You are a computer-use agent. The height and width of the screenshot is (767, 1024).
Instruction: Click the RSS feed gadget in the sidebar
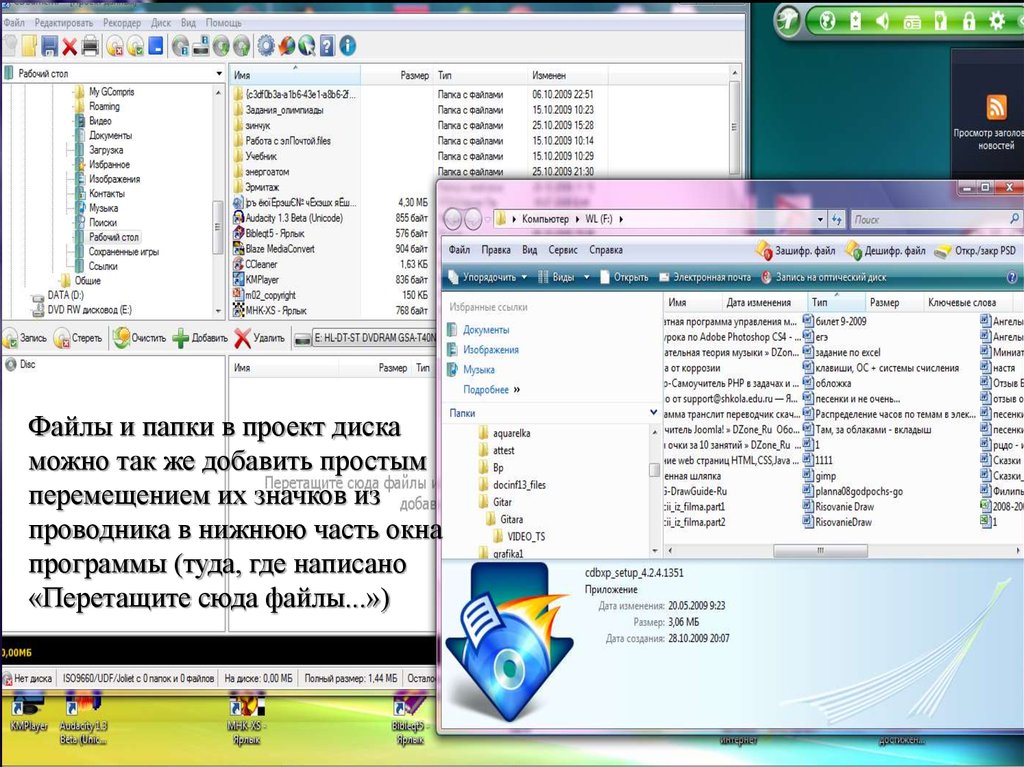tap(999, 106)
